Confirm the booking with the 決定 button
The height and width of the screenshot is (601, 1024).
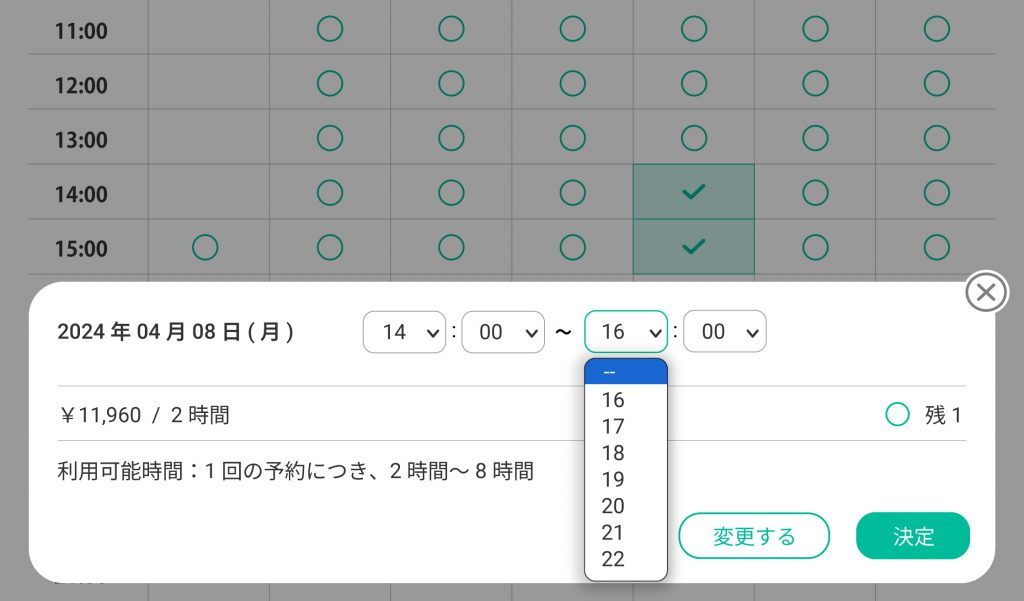click(912, 536)
